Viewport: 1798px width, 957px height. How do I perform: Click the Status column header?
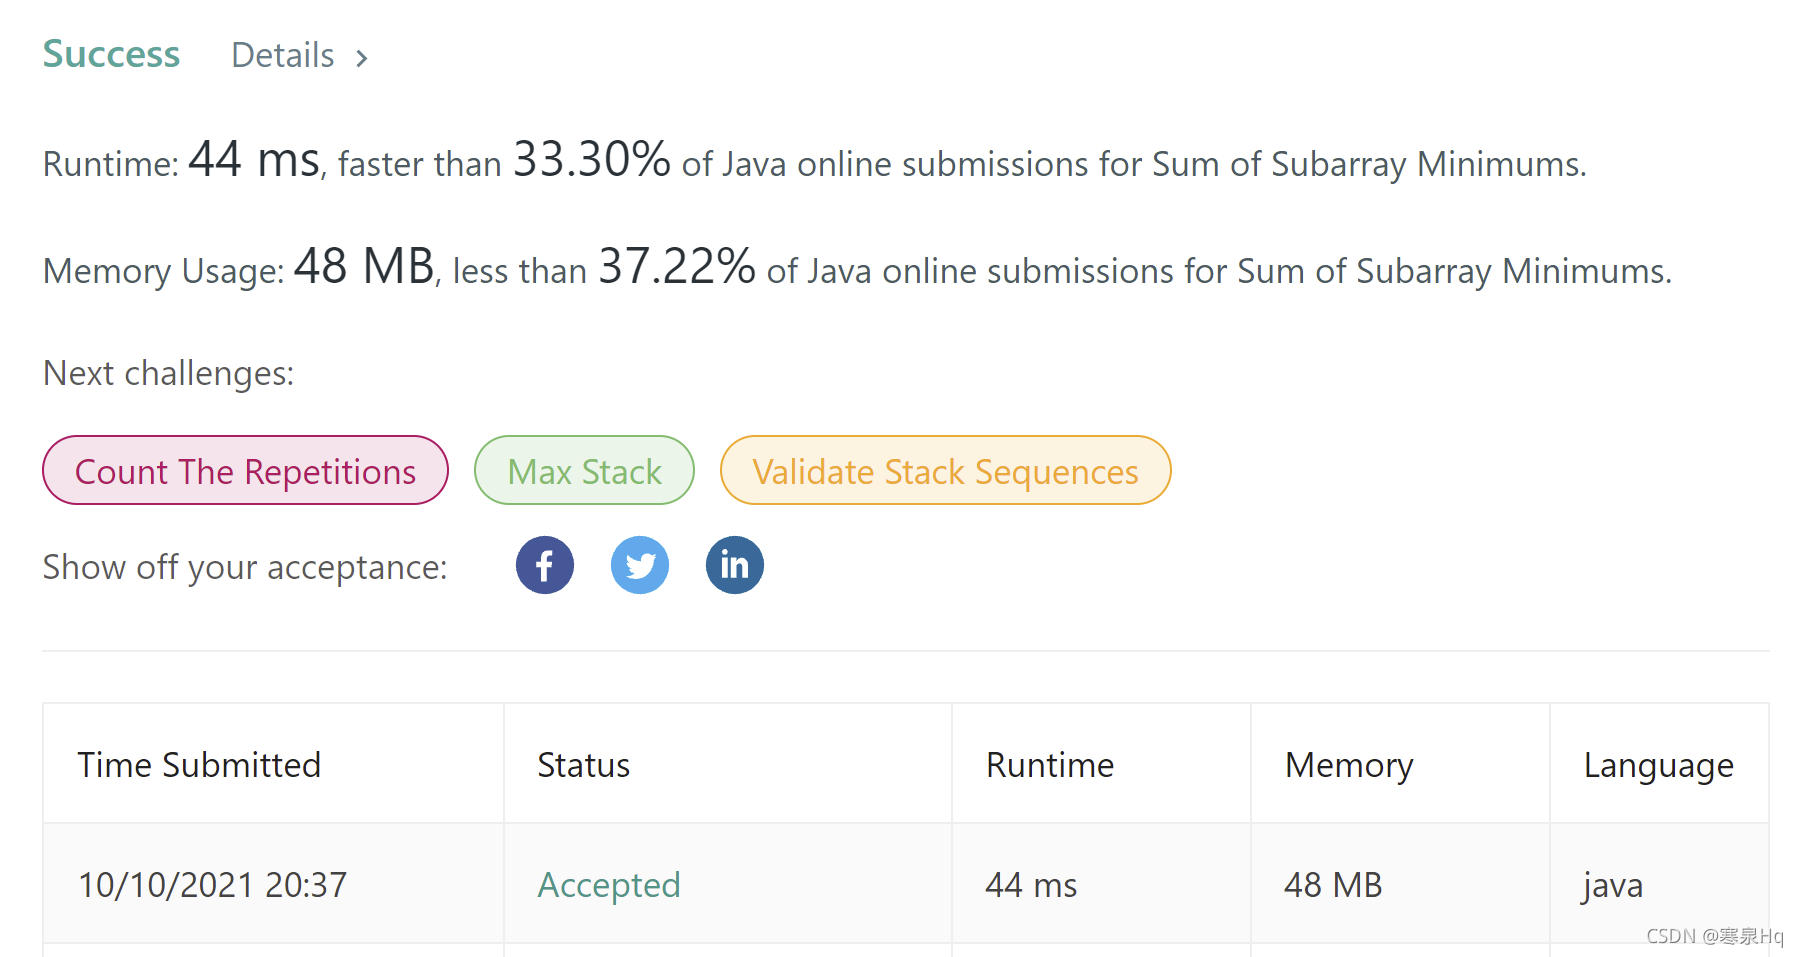pos(583,765)
